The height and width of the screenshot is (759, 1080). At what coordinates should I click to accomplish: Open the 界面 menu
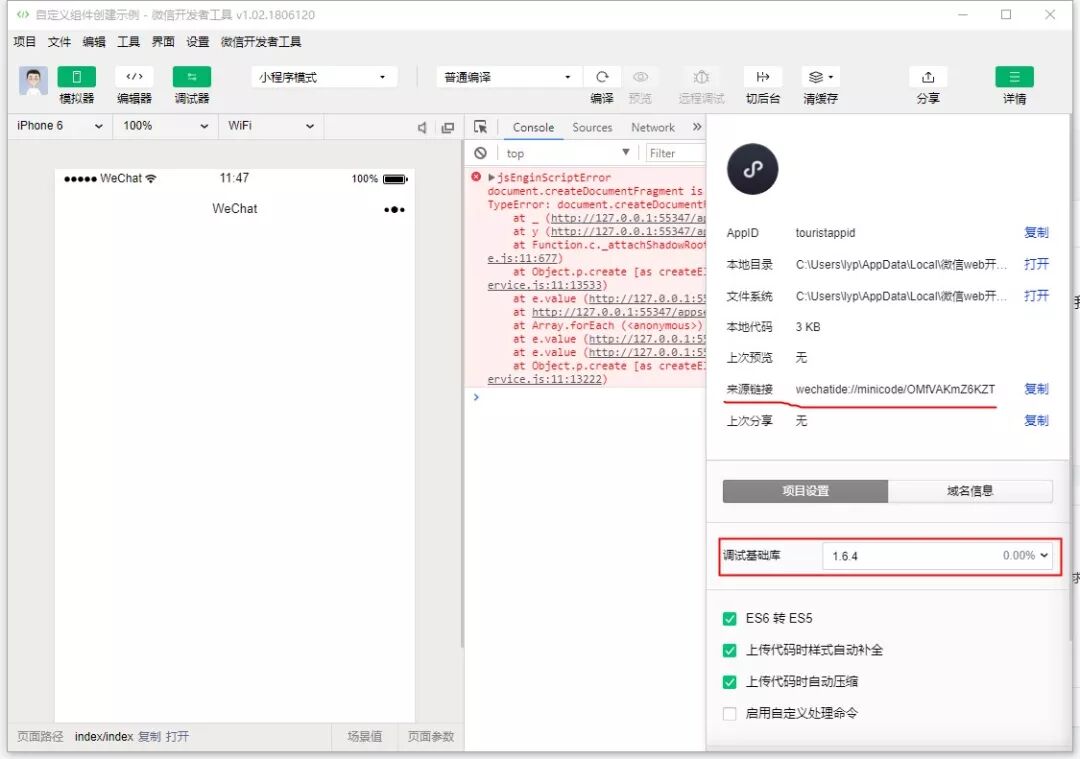163,41
